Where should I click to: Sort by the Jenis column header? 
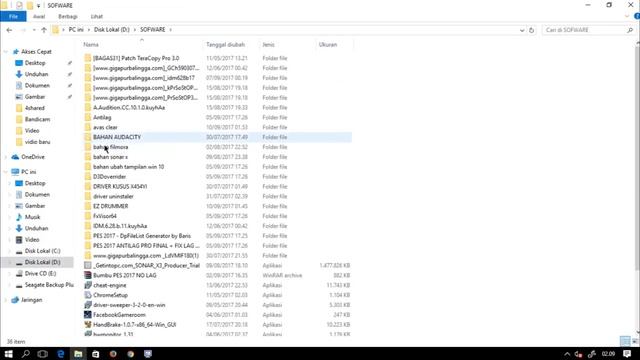coord(268,44)
